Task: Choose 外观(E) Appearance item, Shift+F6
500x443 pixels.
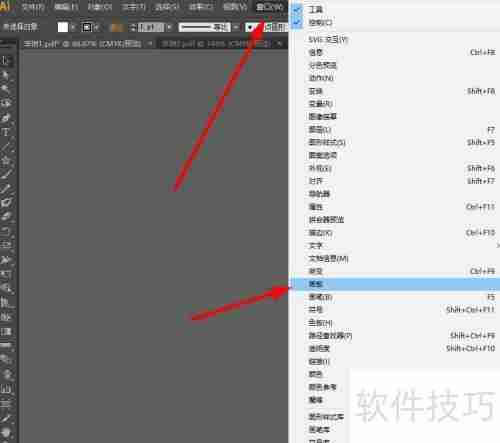Action: [x=394, y=168]
